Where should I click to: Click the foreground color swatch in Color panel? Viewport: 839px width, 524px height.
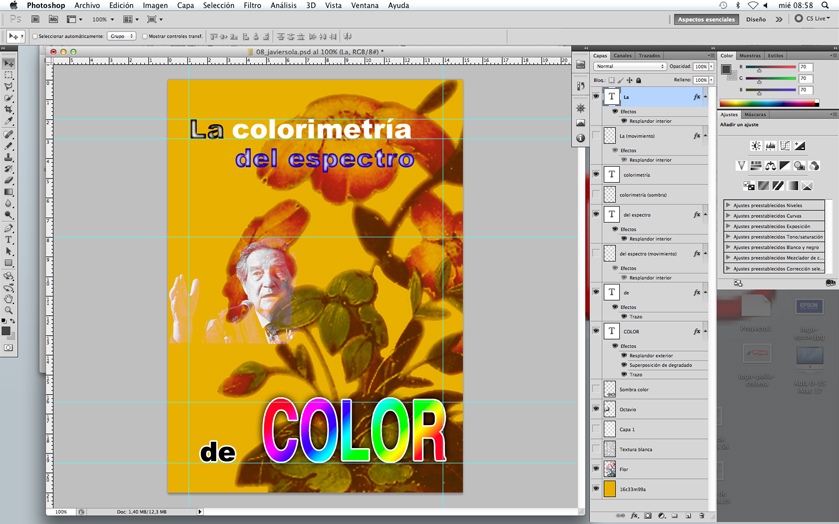tap(726, 69)
